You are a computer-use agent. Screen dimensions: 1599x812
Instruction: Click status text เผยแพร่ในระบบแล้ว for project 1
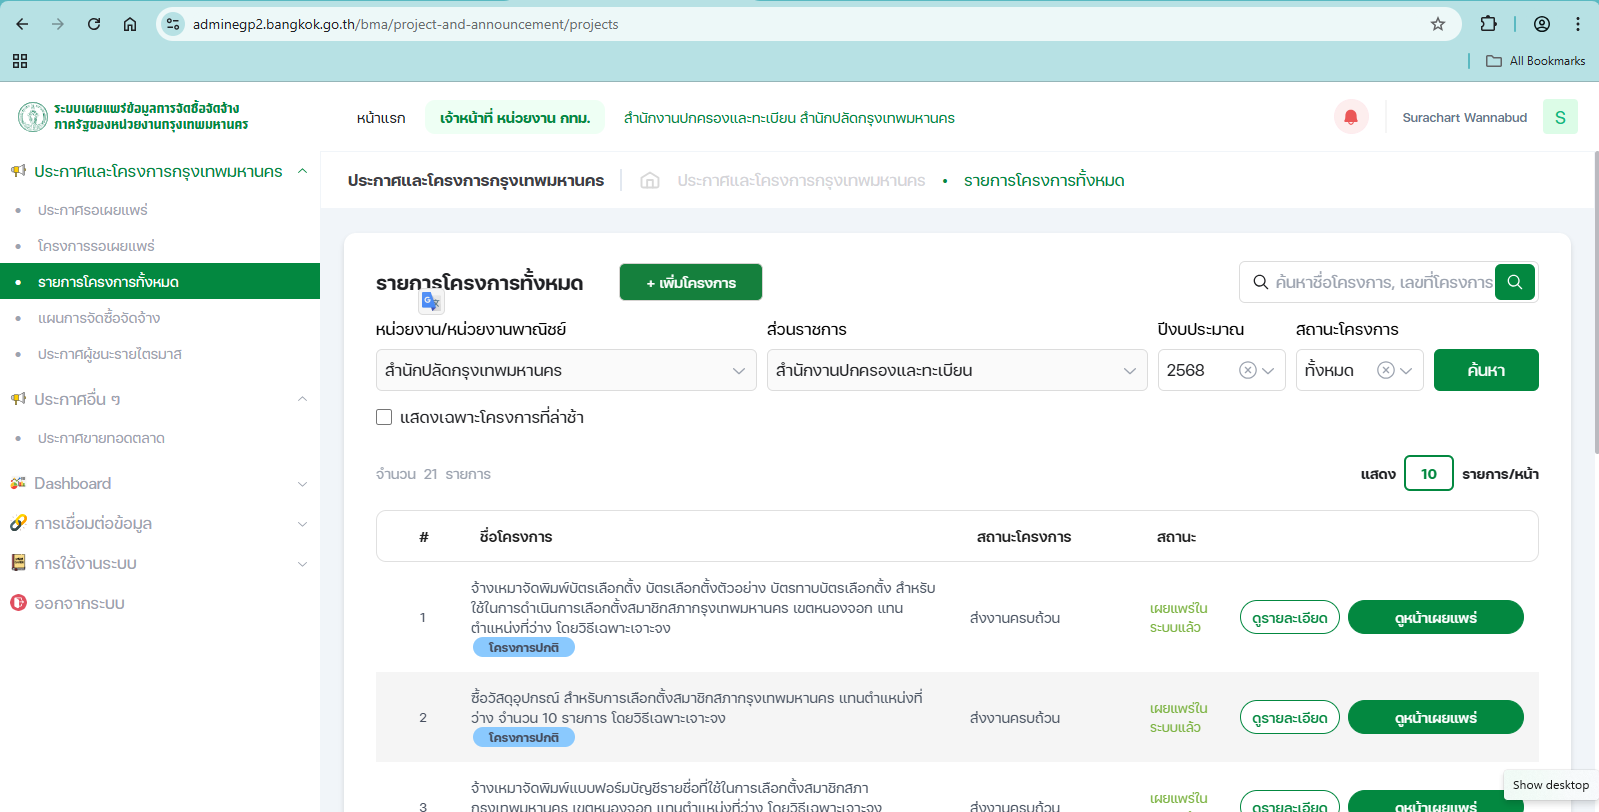1178,618
